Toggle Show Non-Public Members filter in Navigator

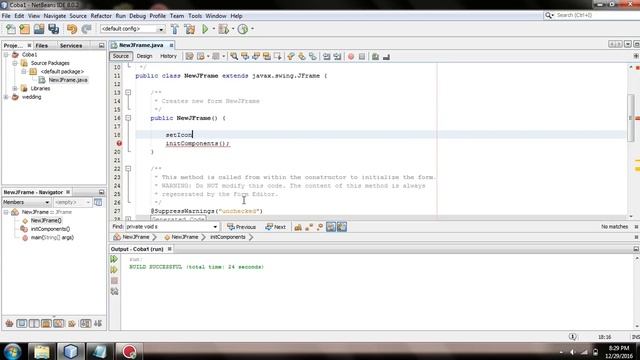coord(47,324)
